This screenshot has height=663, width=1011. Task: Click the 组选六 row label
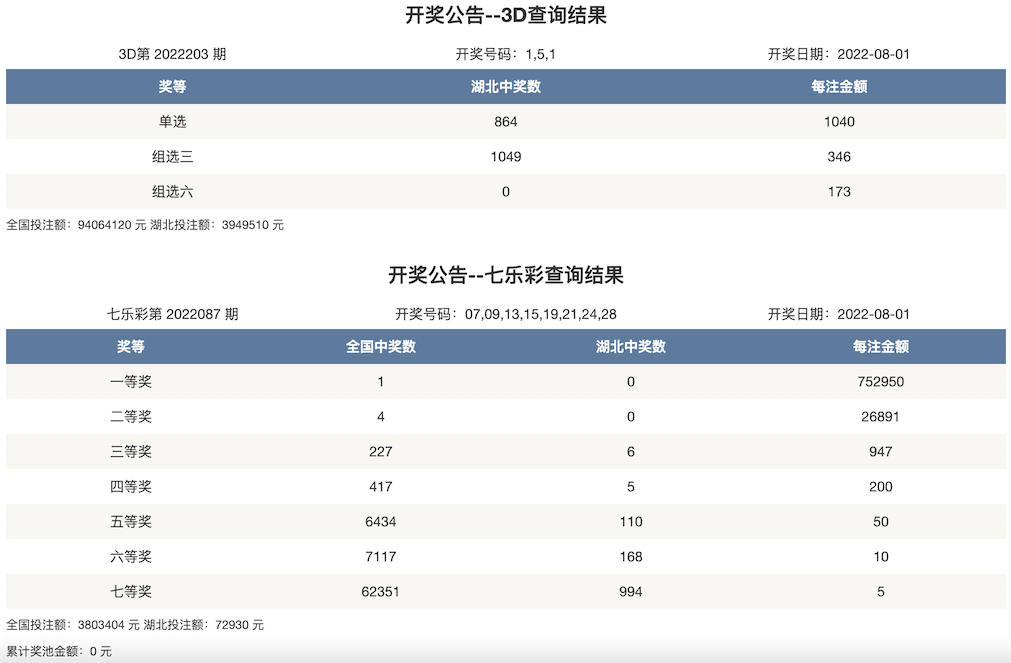tap(172, 192)
